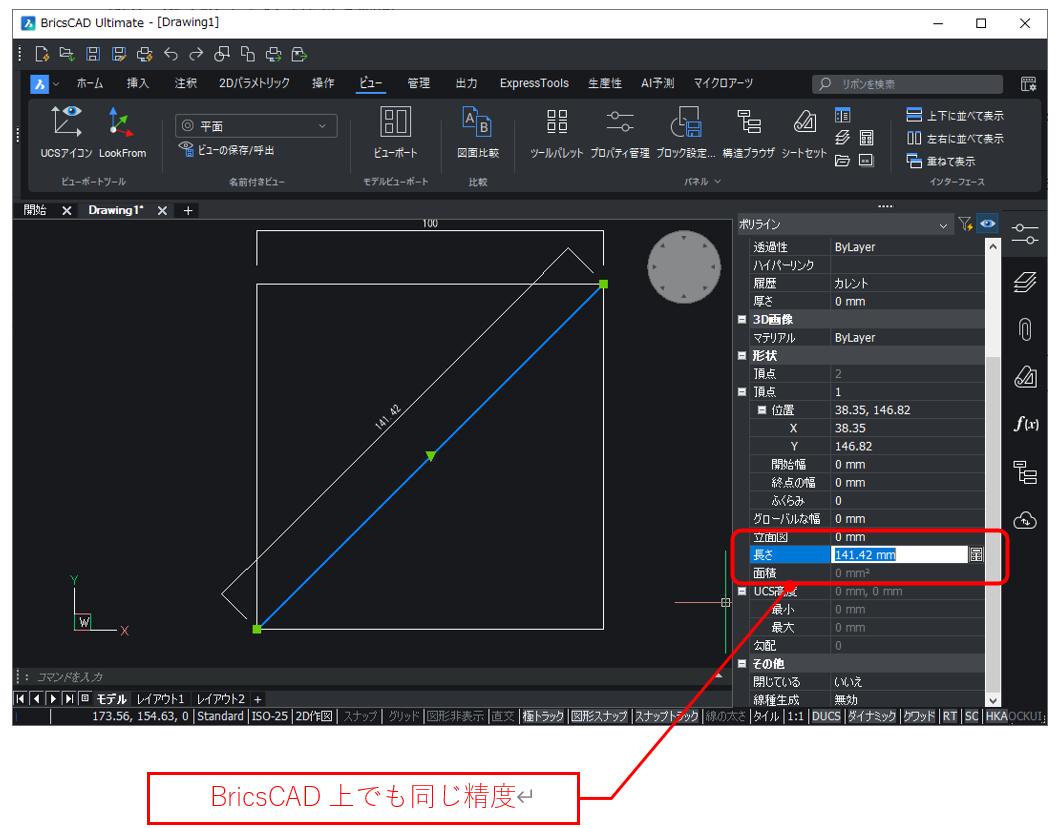1056x828 pixels.
Task: Switch to the 2Dパラメトリック ribbon tab
Action: coord(254,84)
